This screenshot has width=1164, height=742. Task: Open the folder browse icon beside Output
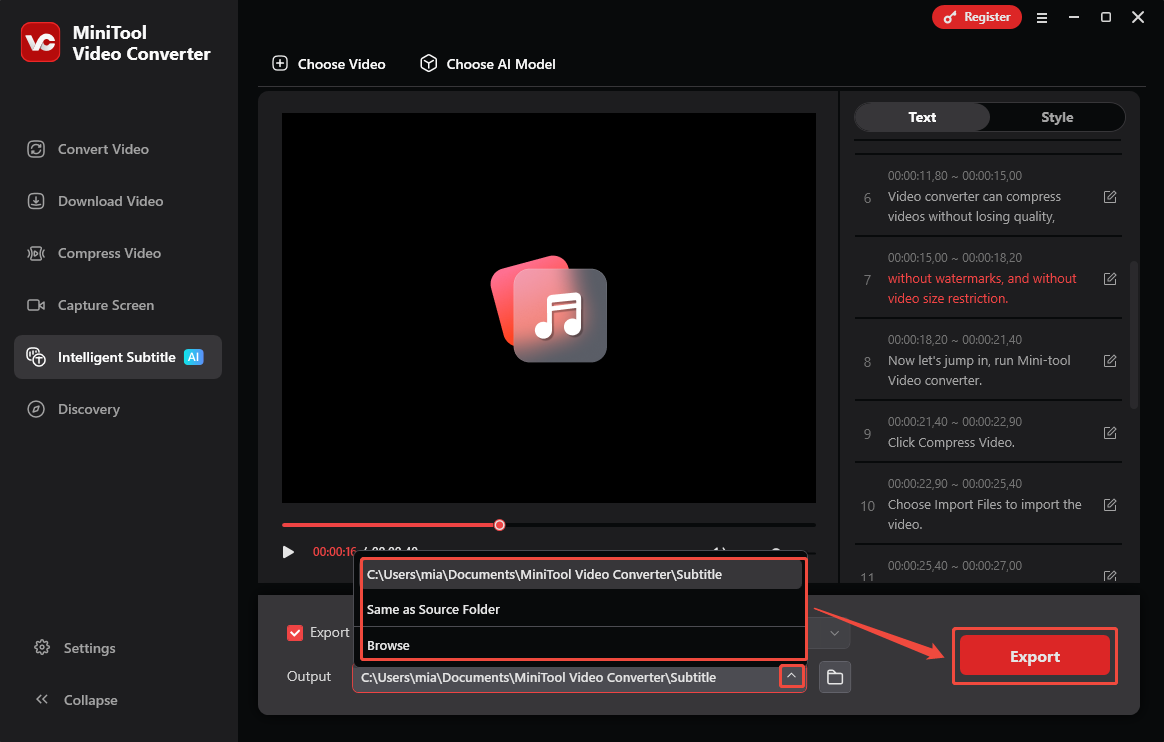[834, 677]
